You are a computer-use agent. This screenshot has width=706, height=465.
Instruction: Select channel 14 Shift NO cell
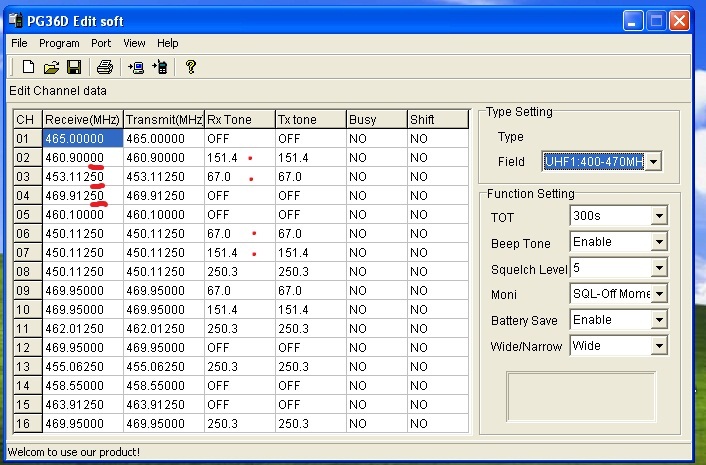[x=438, y=386]
